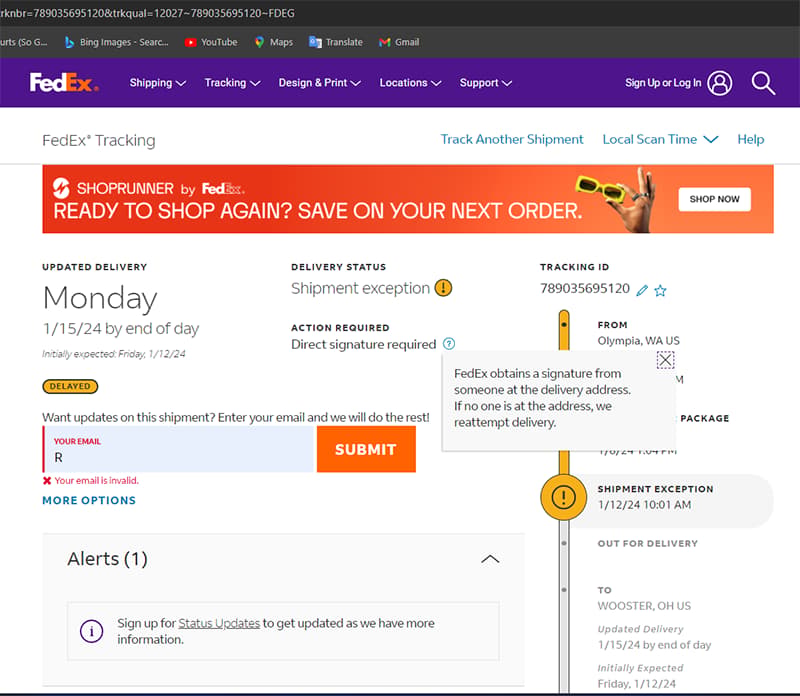Viewport: 800px width, 696px height.
Task: Add shipment to watchlist with star icon
Action: (x=660, y=290)
